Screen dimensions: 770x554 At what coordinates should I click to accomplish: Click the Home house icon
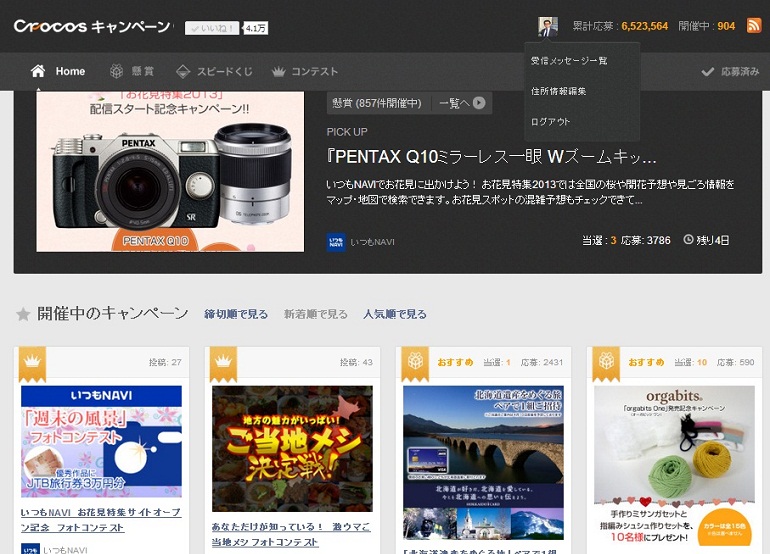click(38, 71)
